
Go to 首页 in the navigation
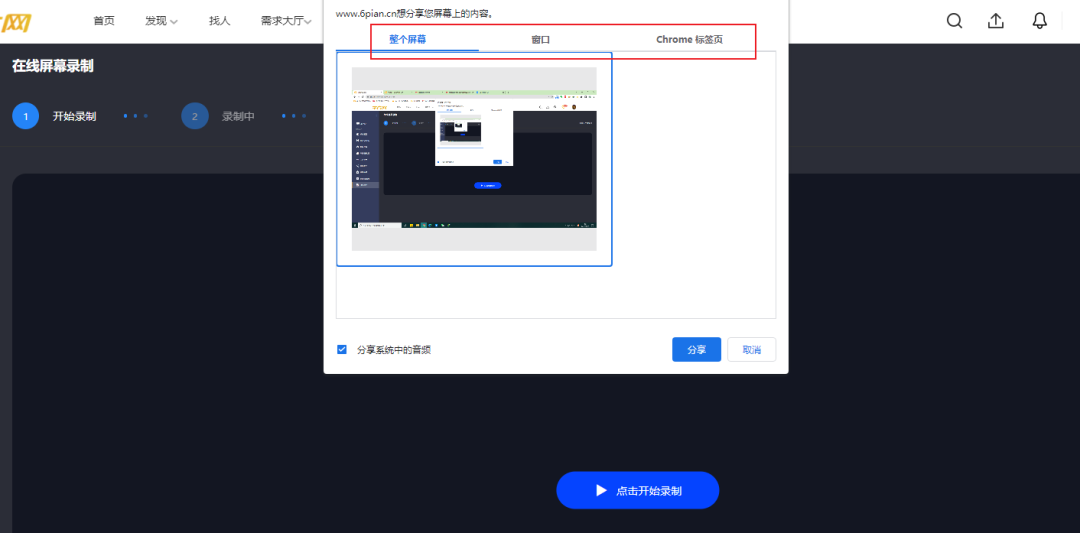coord(104,21)
